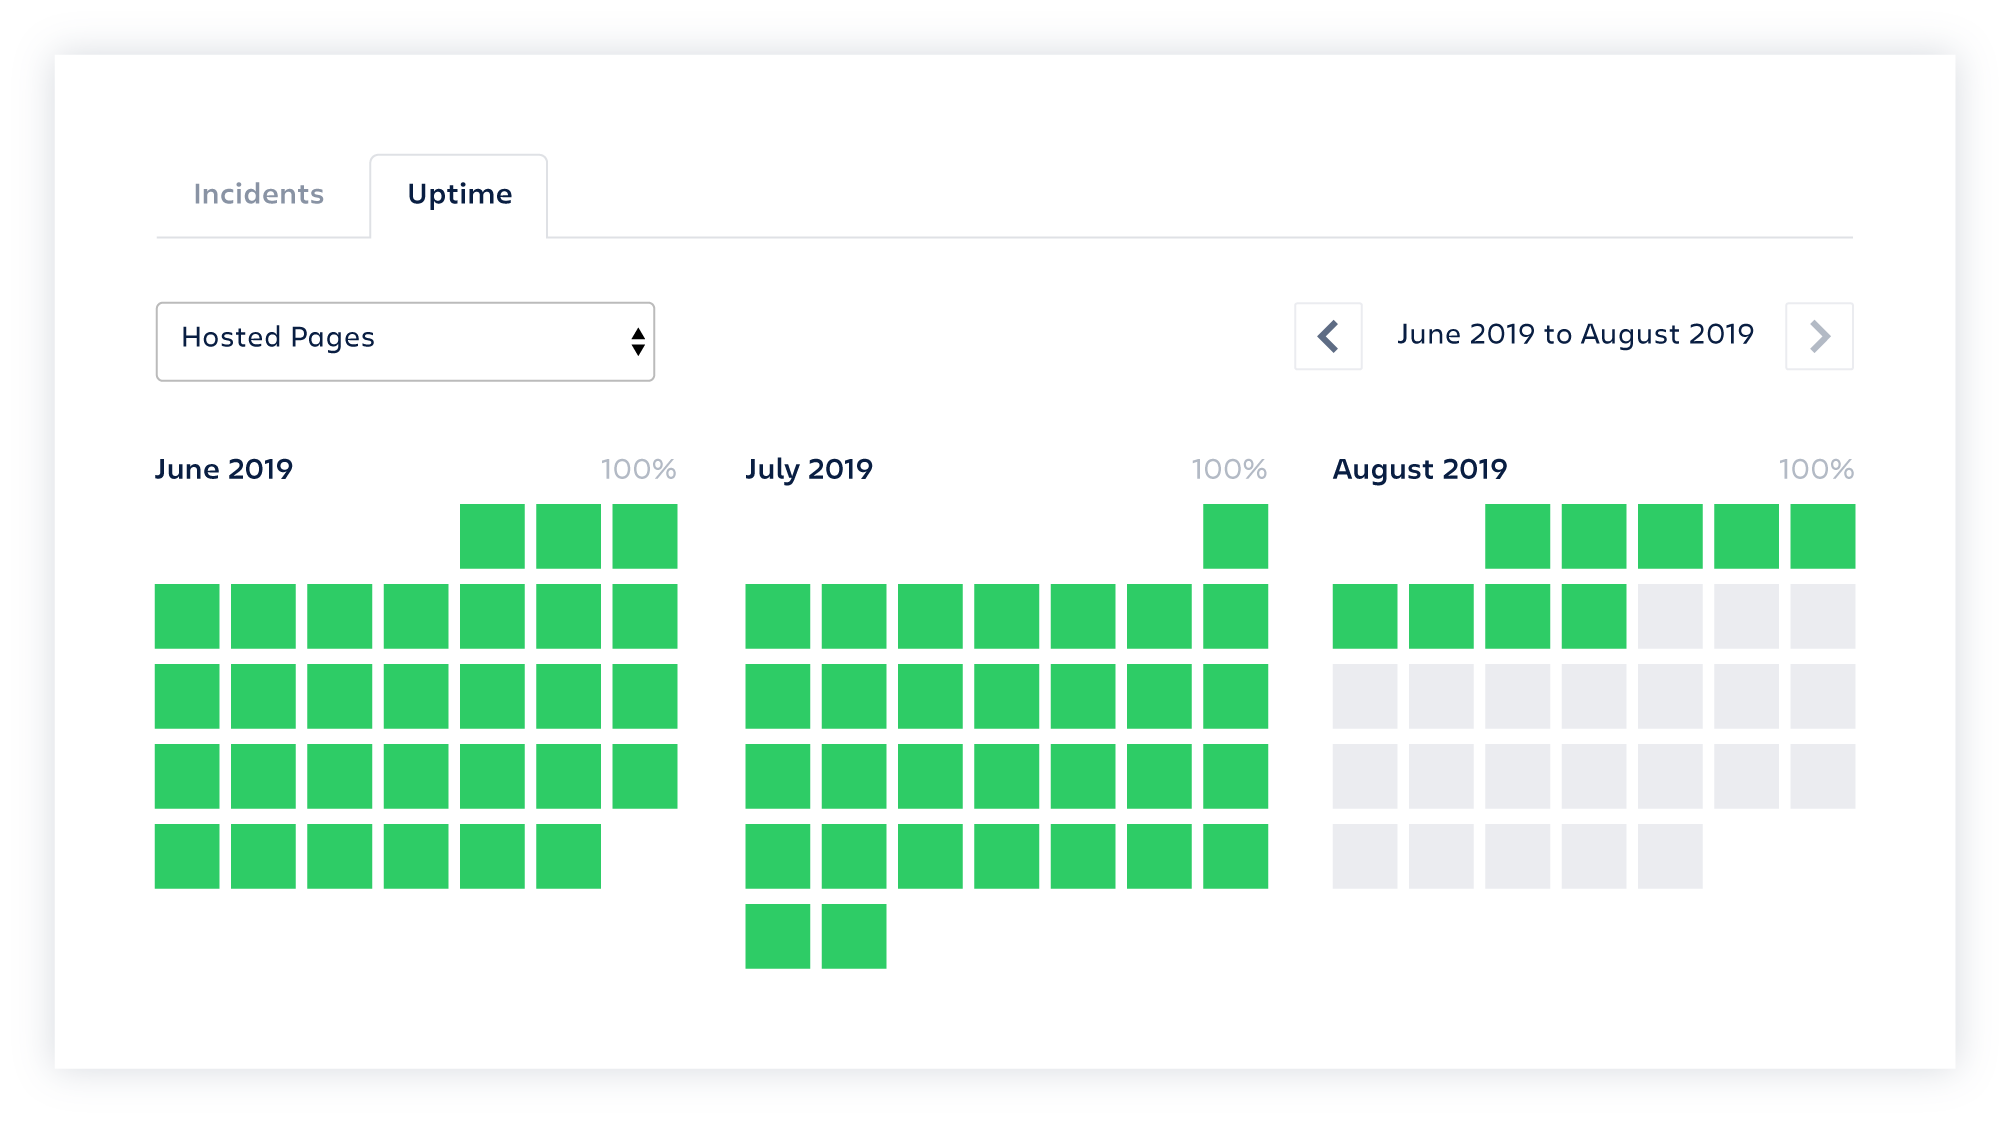The width and height of the screenshot is (2010, 1123).
Task: Navigate to previous date range with left arrow
Action: point(1328,337)
